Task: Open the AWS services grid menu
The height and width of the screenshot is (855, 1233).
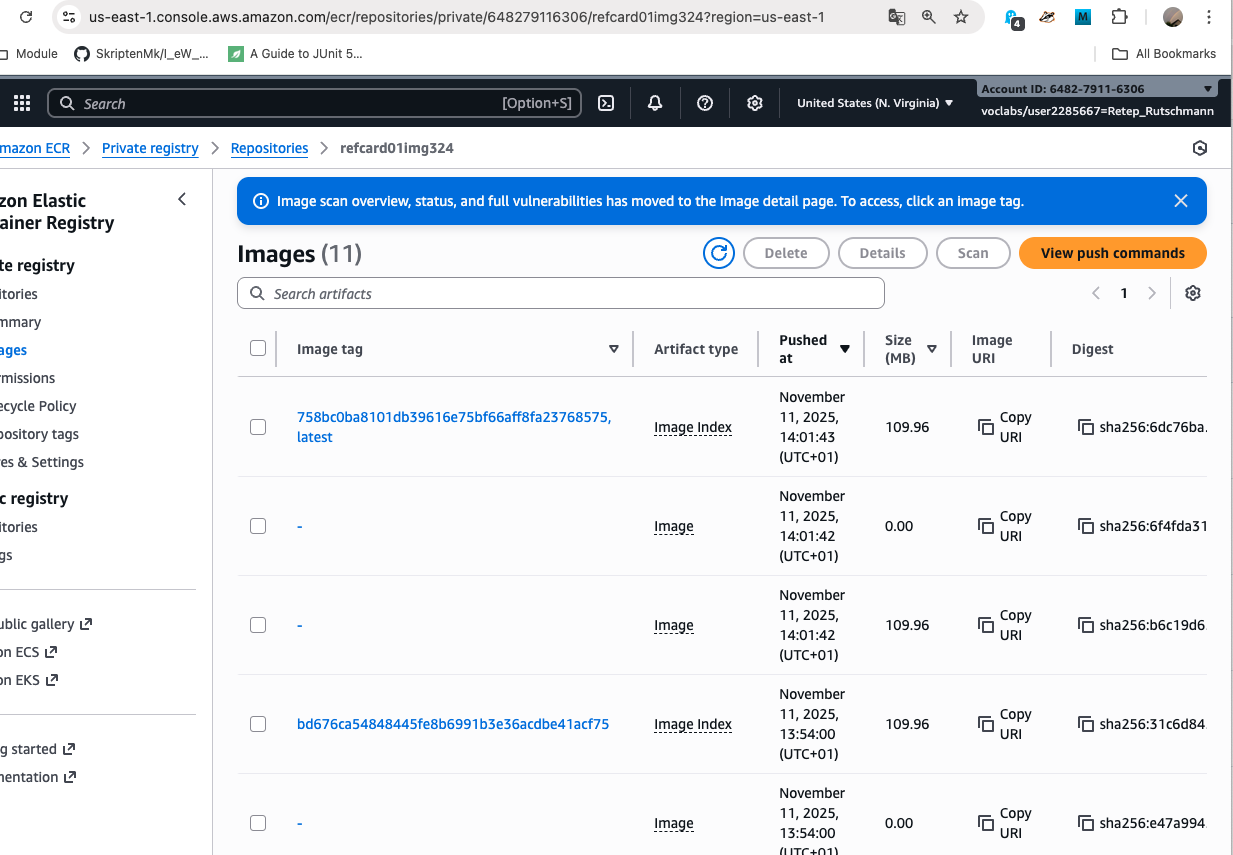Action: [22, 103]
